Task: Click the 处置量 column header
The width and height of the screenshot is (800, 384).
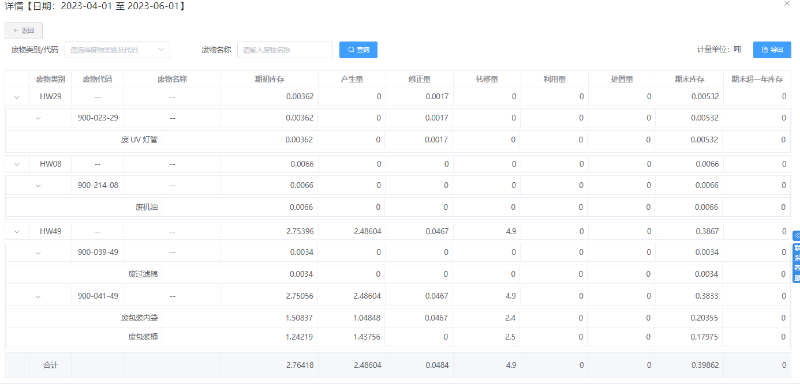Action: coord(622,79)
